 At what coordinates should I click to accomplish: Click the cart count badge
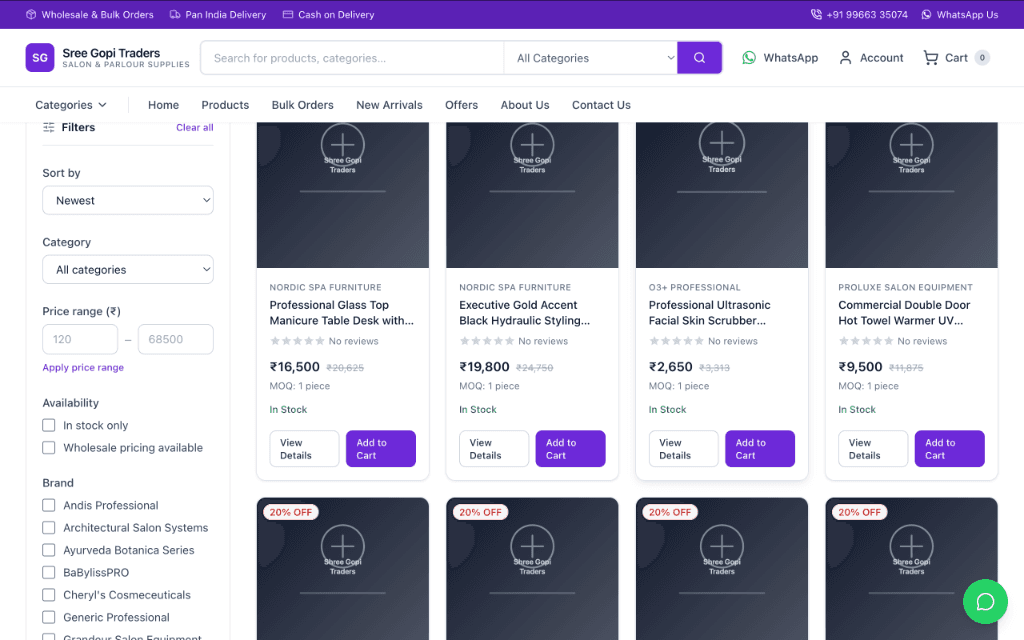[982, 57]
